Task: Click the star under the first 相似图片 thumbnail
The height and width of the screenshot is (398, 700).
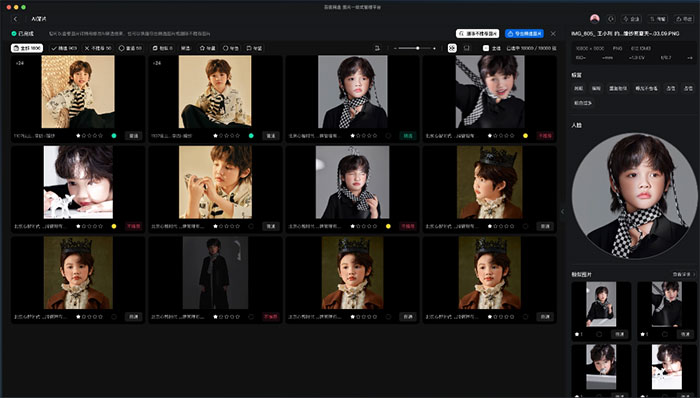Action: coord(577,334)
